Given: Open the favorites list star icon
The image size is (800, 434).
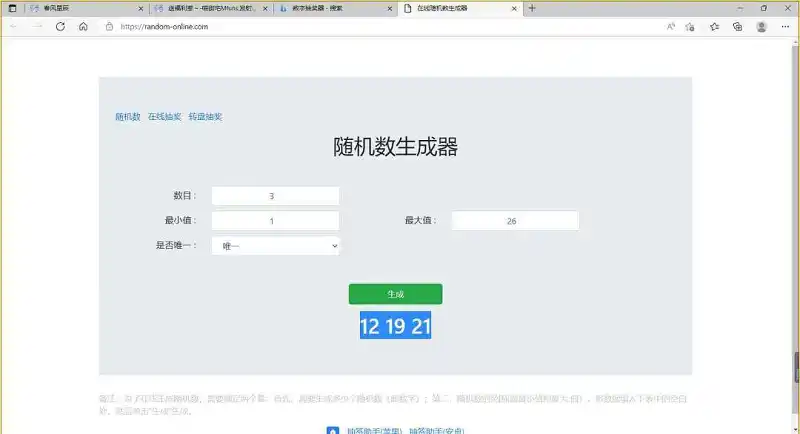Looking at the screenshot, I should pos(714,27).
